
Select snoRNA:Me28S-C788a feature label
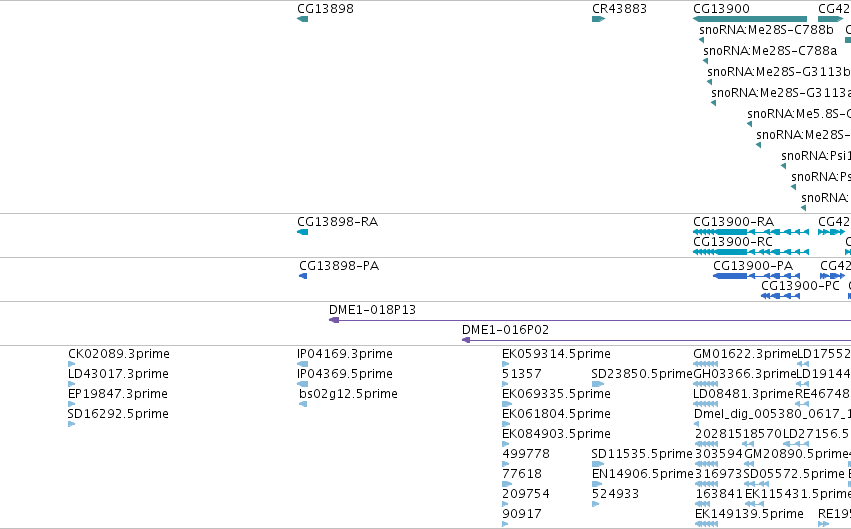[770, 51]
